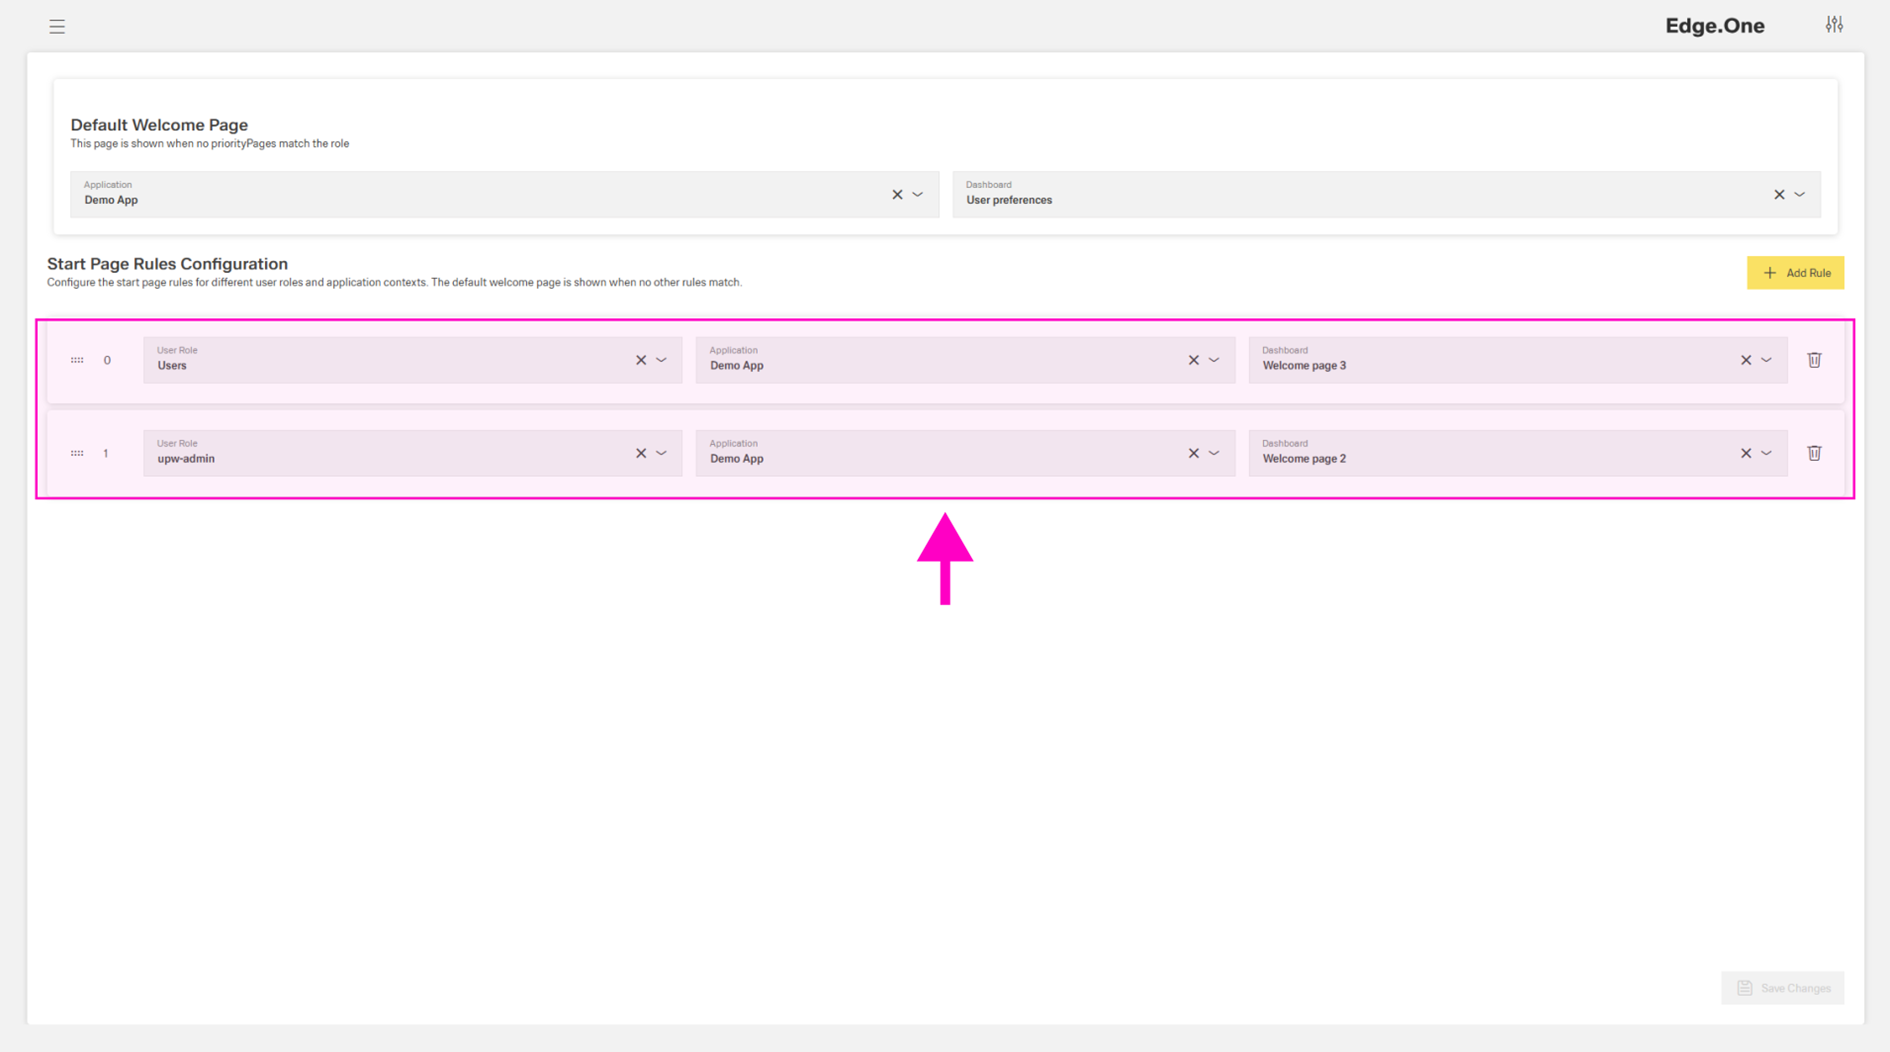
Task: Clear the default Application Demo App selection
Action: pyautogui.click(x=897, y=195)
